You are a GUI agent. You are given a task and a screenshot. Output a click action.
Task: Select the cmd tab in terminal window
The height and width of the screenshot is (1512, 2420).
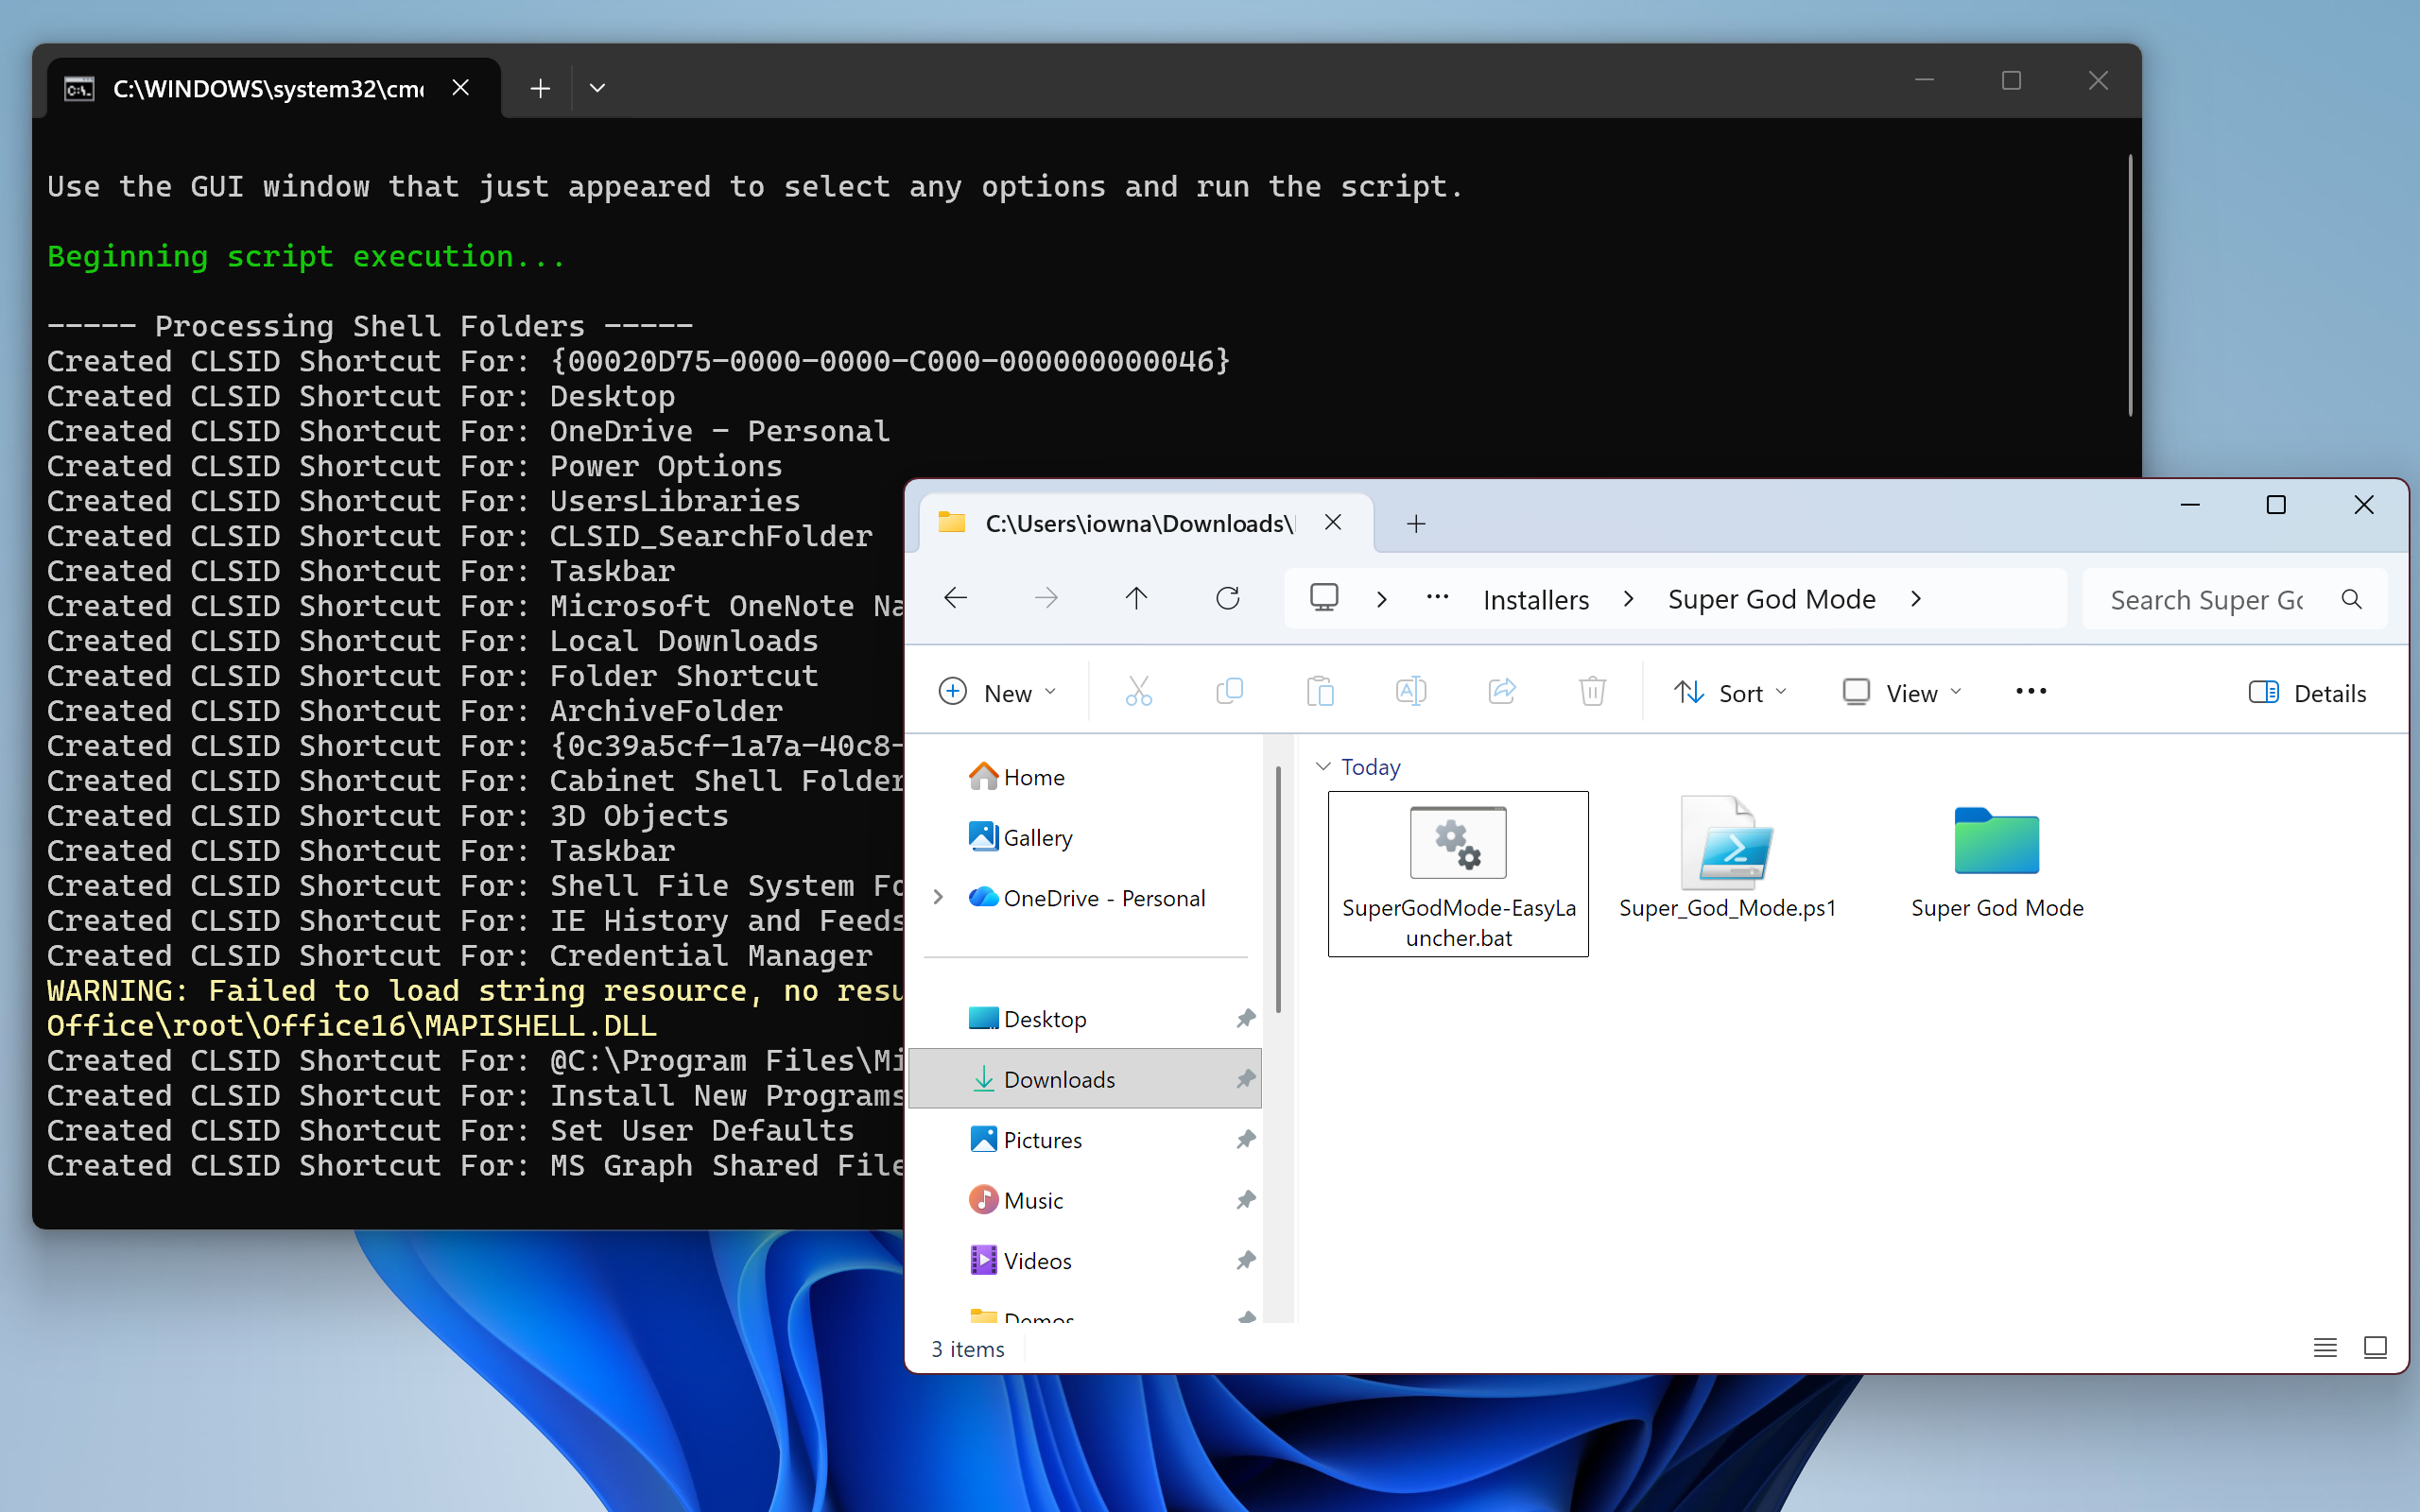(x=274, y=88)
